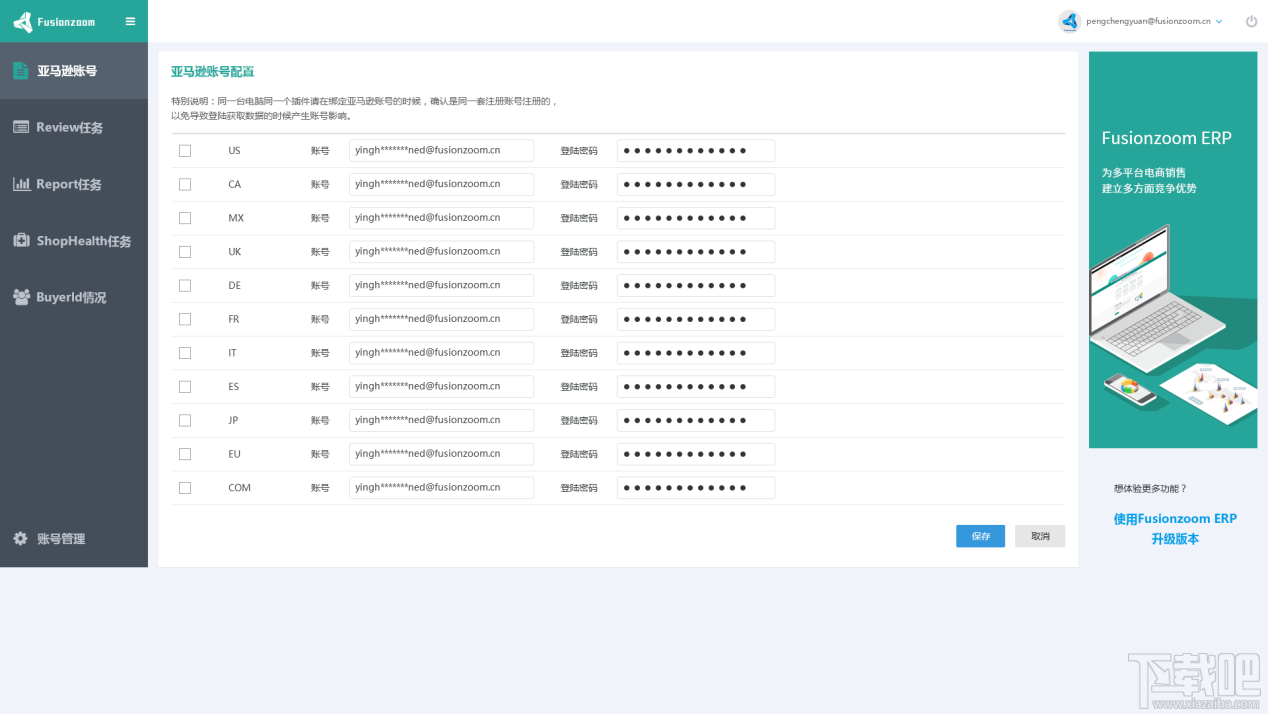The height and width of the screenshot is (714, 1268).
Task: Tick the MX marketplace checkbox
Action: click(x=185, y=218)
